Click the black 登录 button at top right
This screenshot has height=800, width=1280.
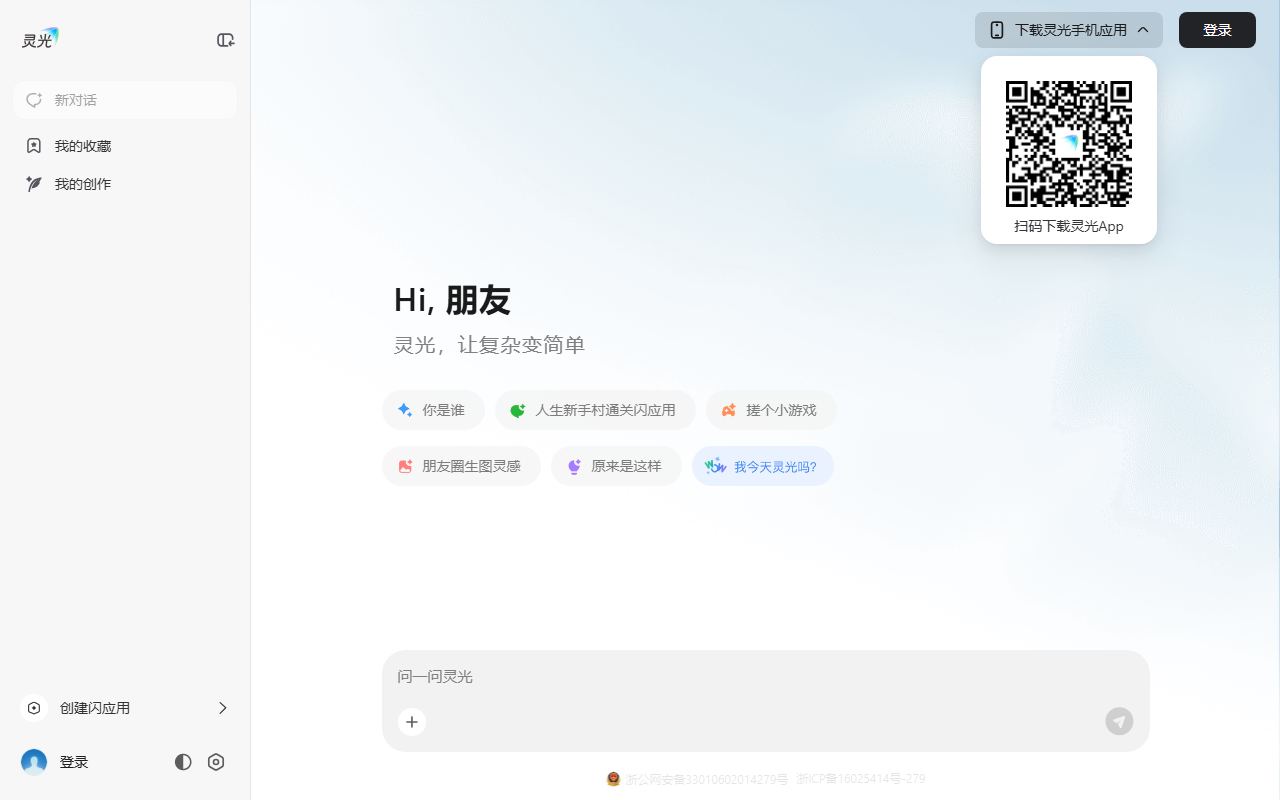(x=1217, y=30)
